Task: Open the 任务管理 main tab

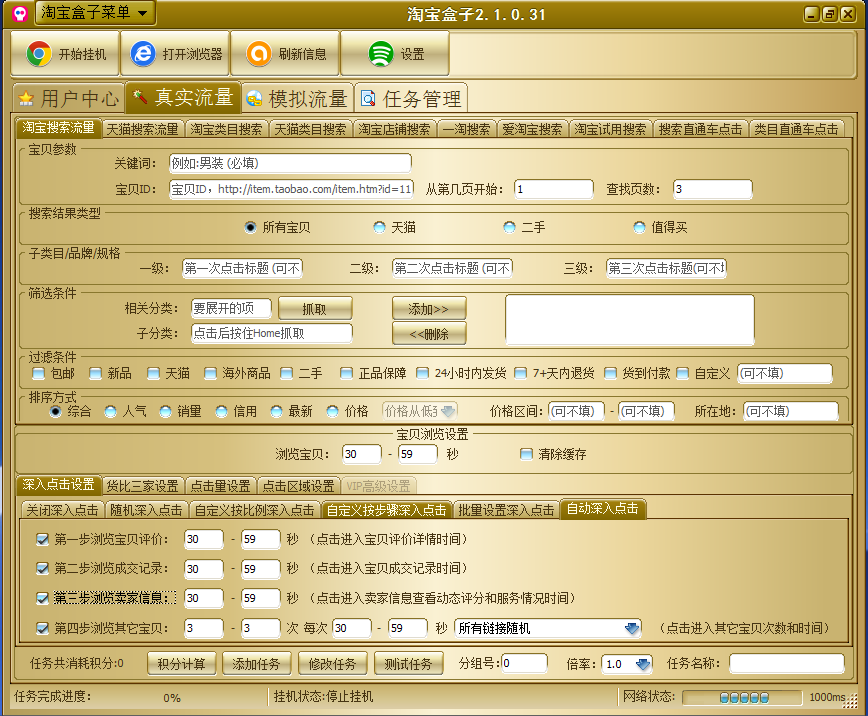Action: (411, 99)
